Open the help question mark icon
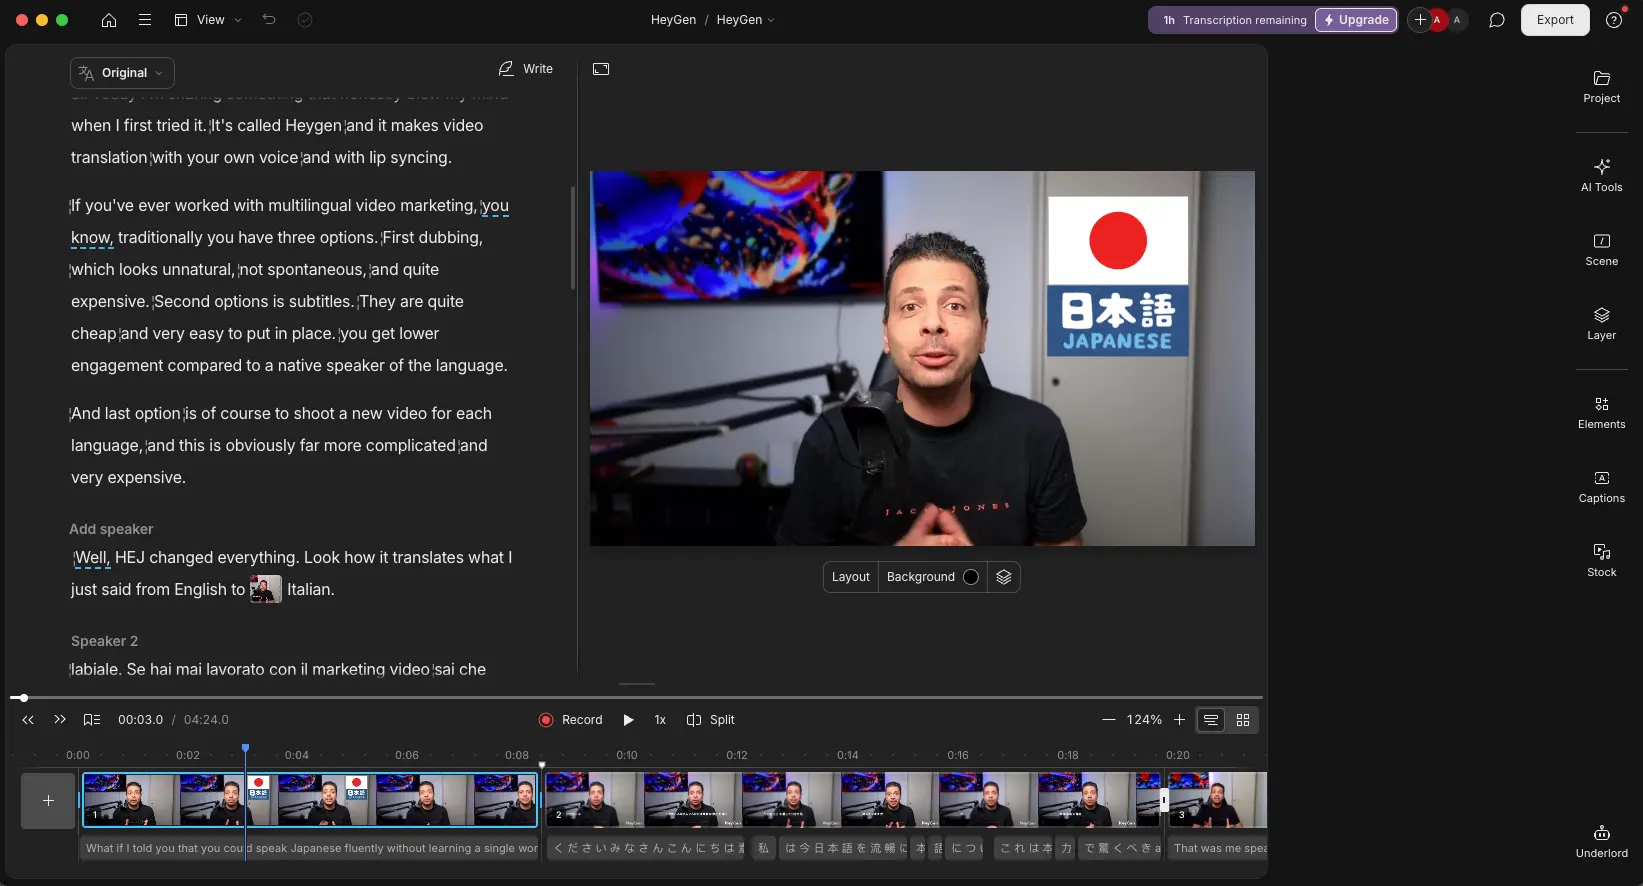The image size is (1643, 886). click(x=1614, y=20)
